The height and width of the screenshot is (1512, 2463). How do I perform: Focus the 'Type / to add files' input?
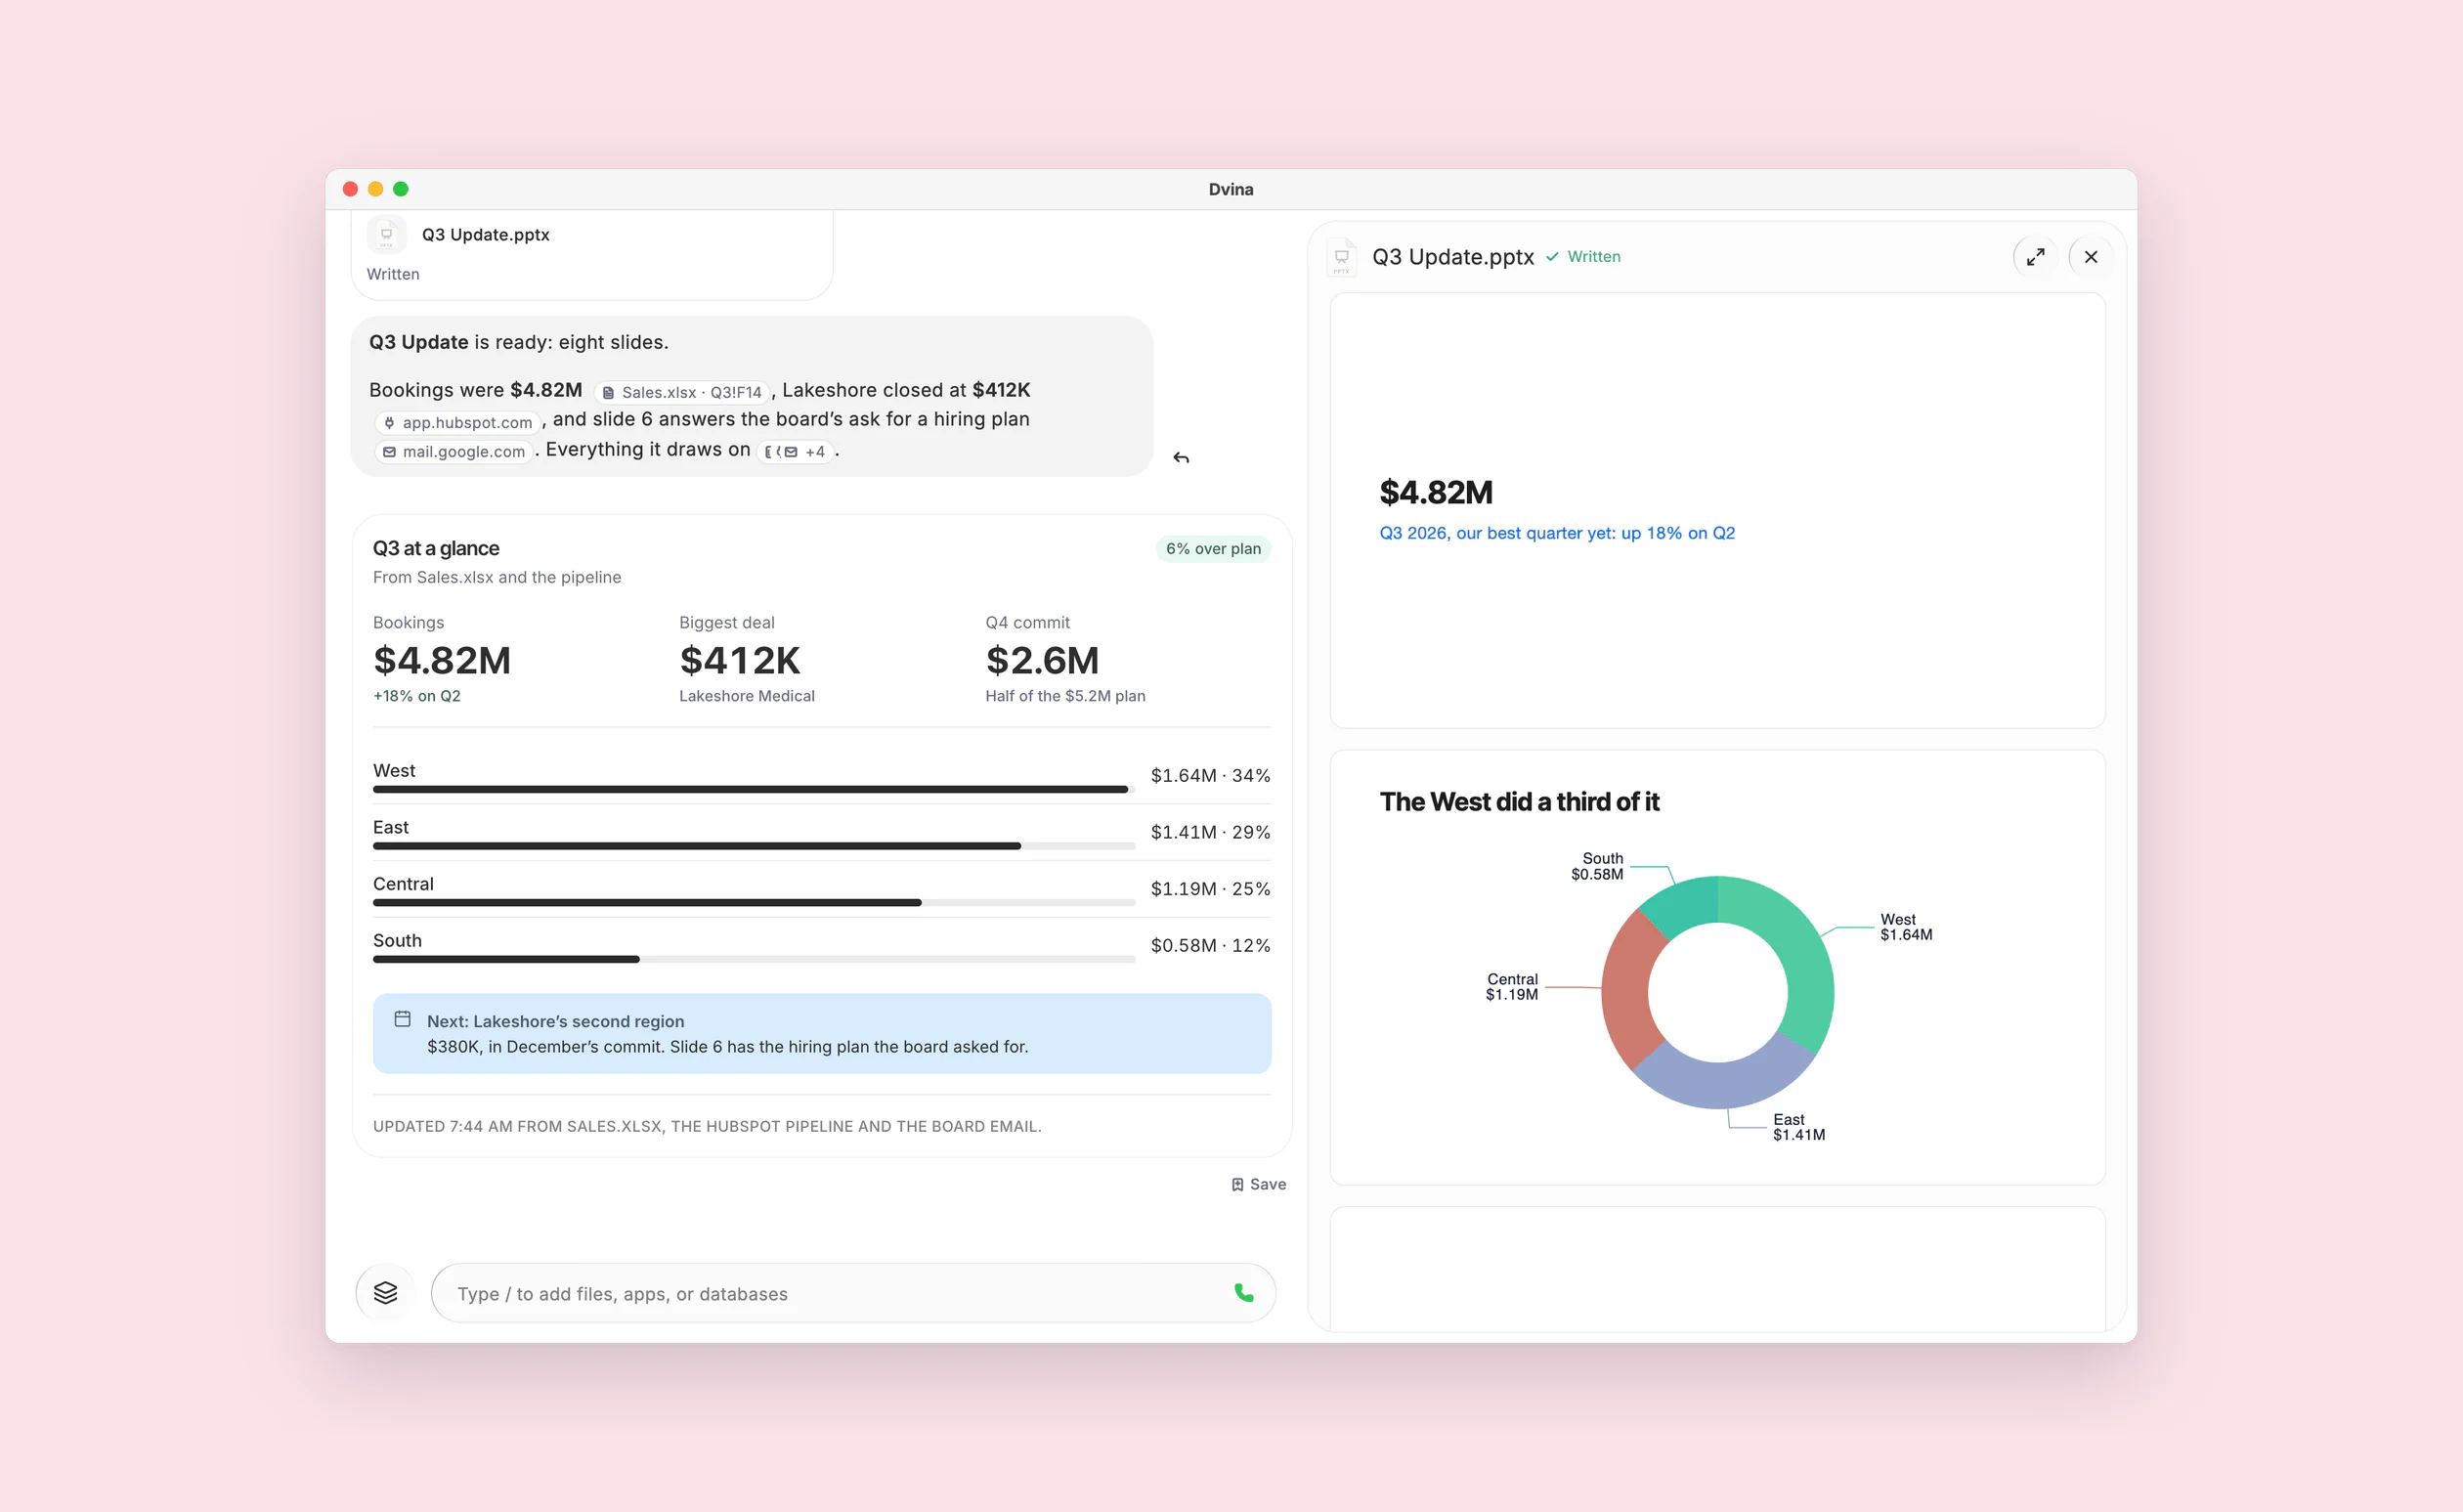[853, 1293]
